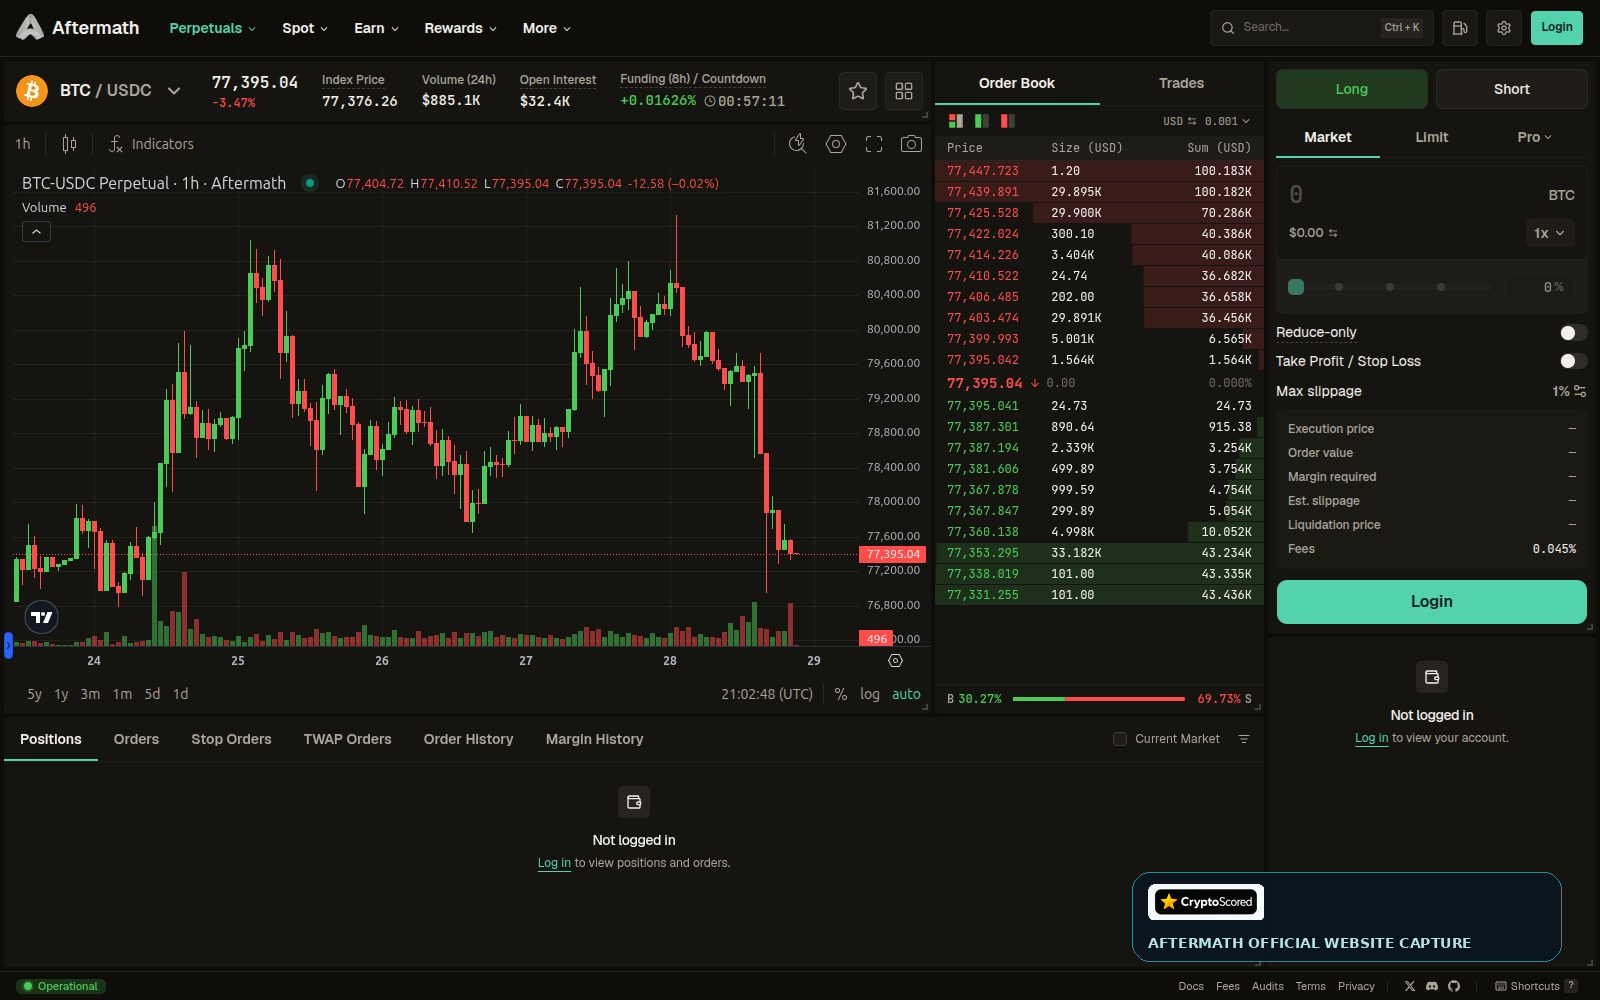Focus the BTC amount input field

tap(1410, 195)
